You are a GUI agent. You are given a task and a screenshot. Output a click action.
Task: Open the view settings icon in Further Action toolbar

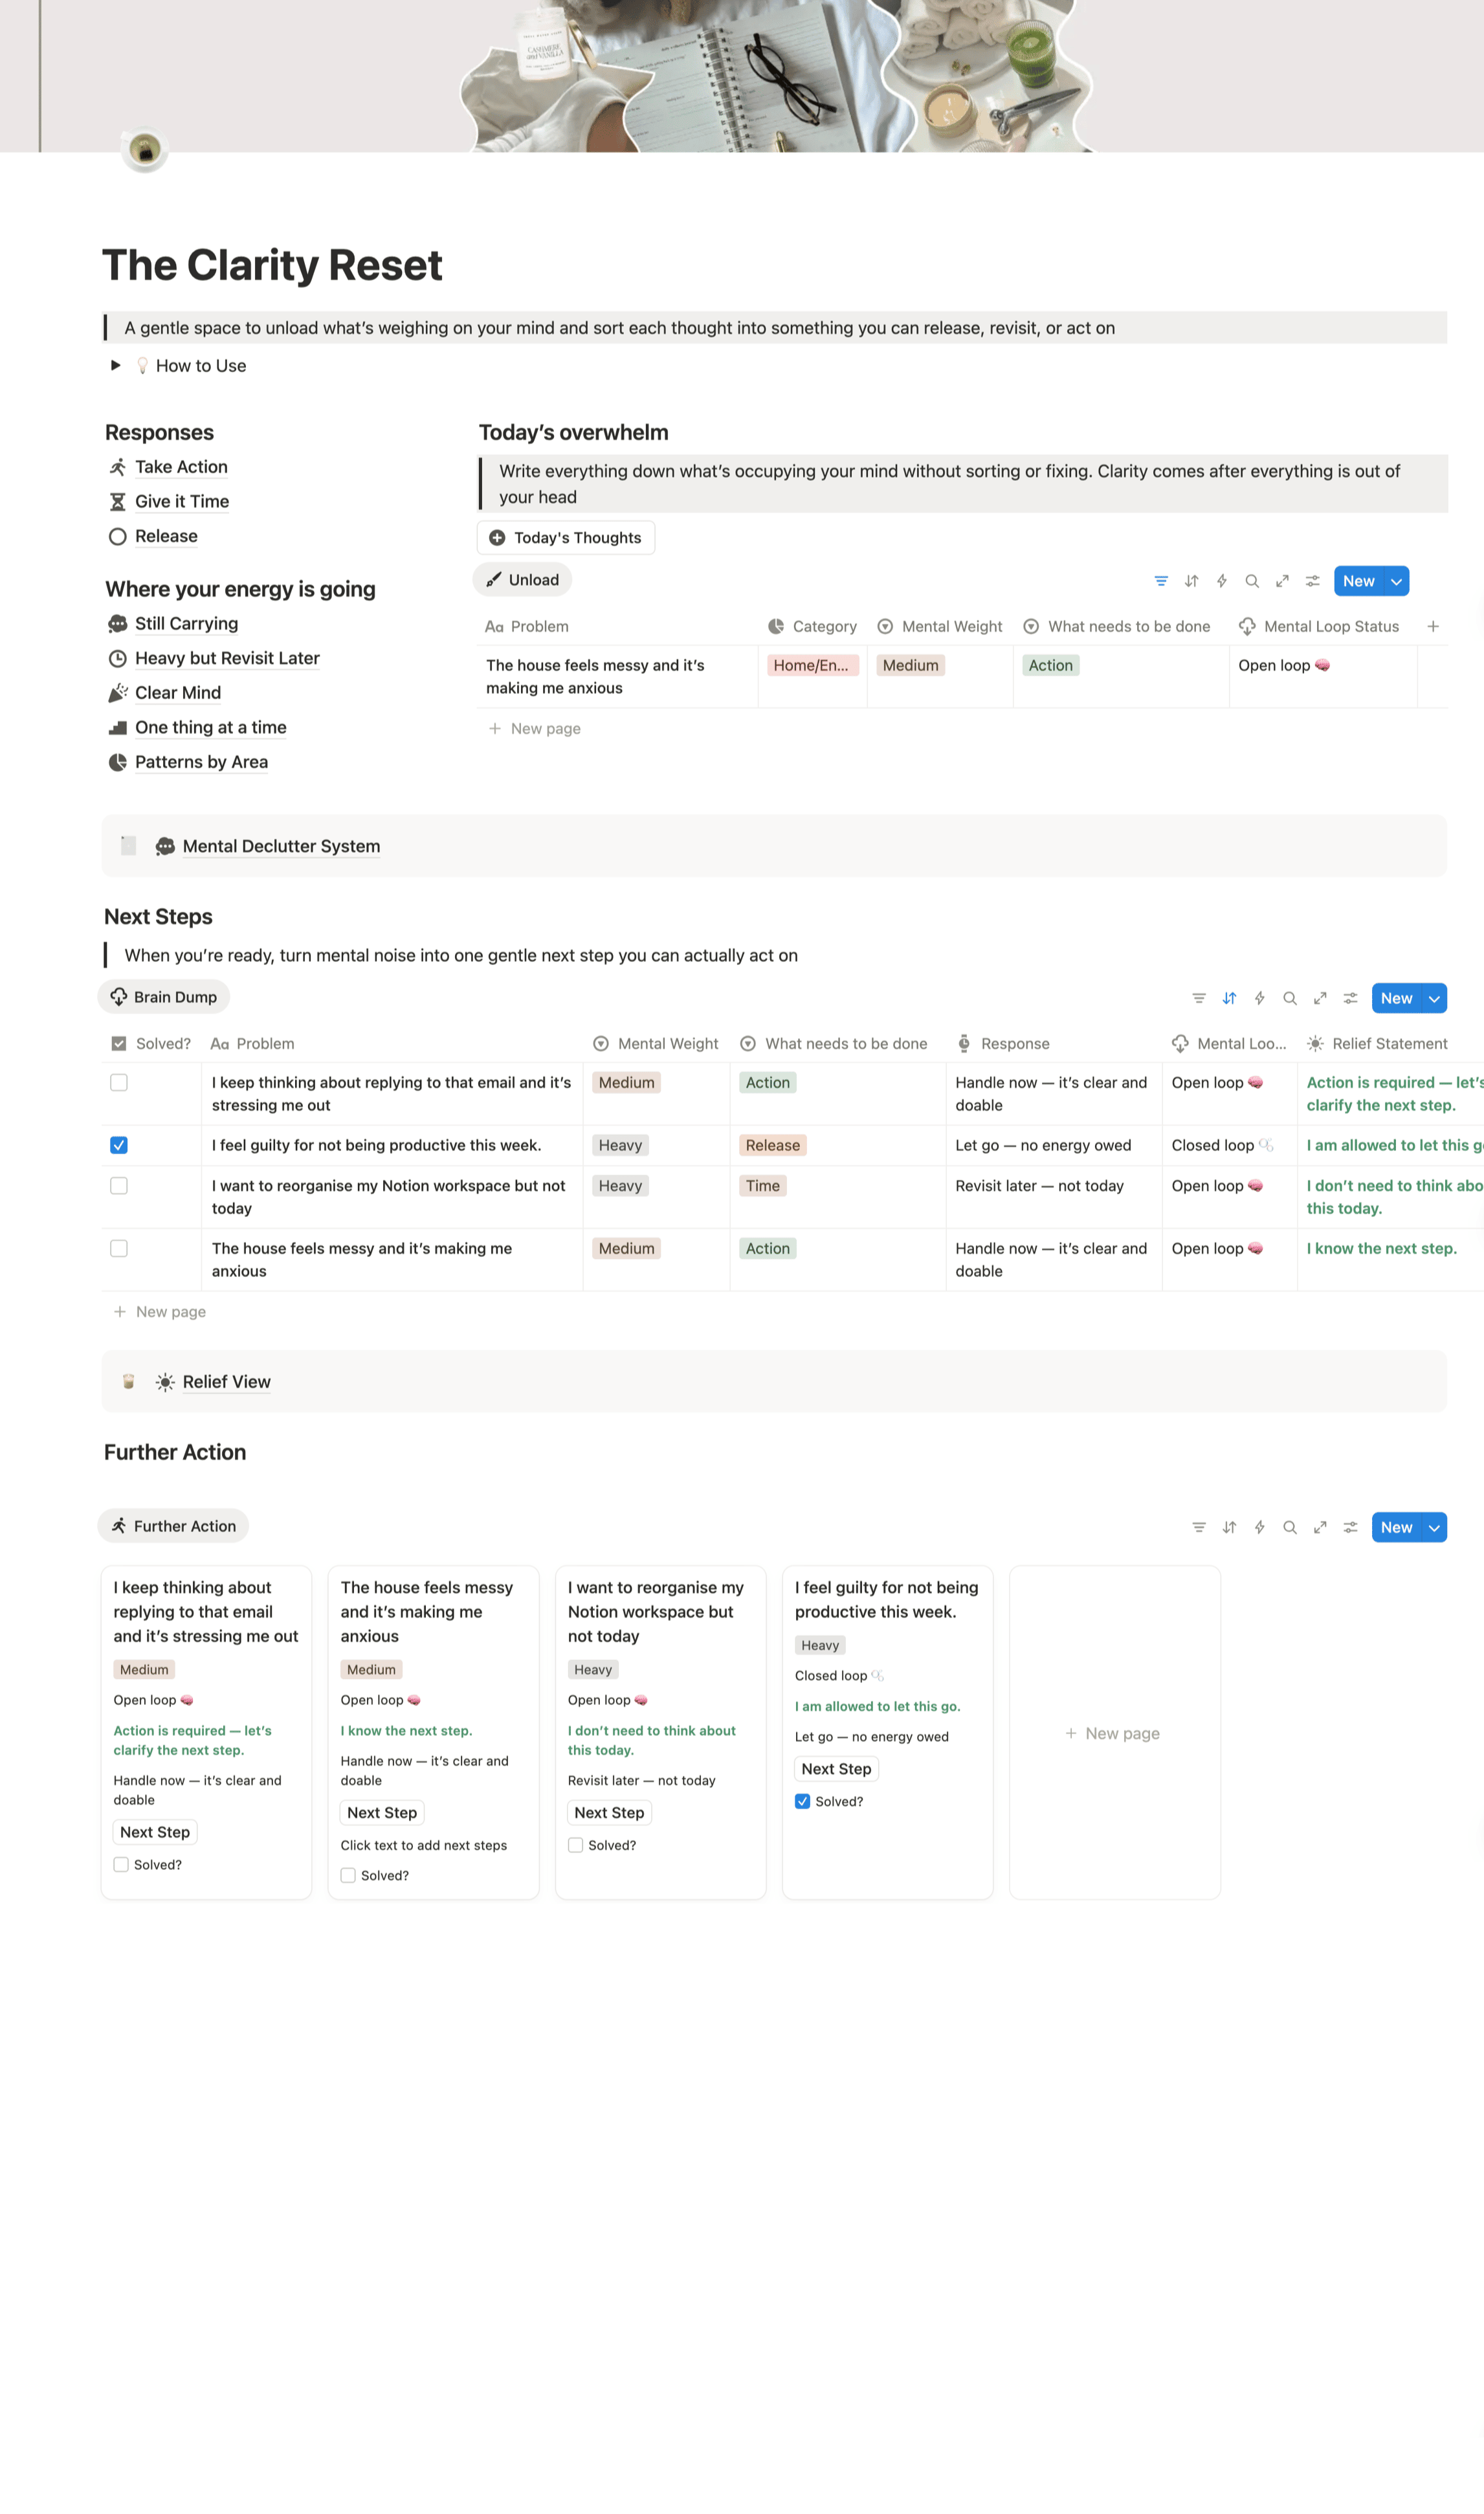(1350, 1527)
